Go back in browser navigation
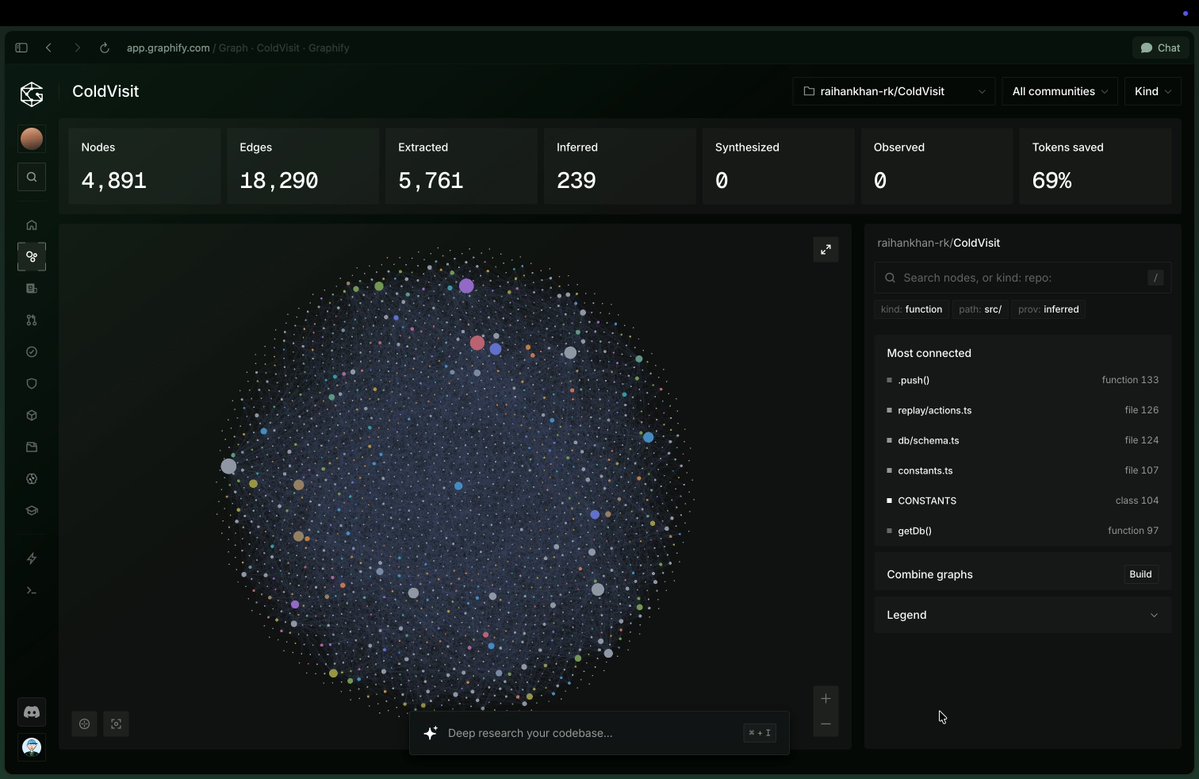Screen dimensions: 1199x779 pyautogui.click(x=49, y=47)
